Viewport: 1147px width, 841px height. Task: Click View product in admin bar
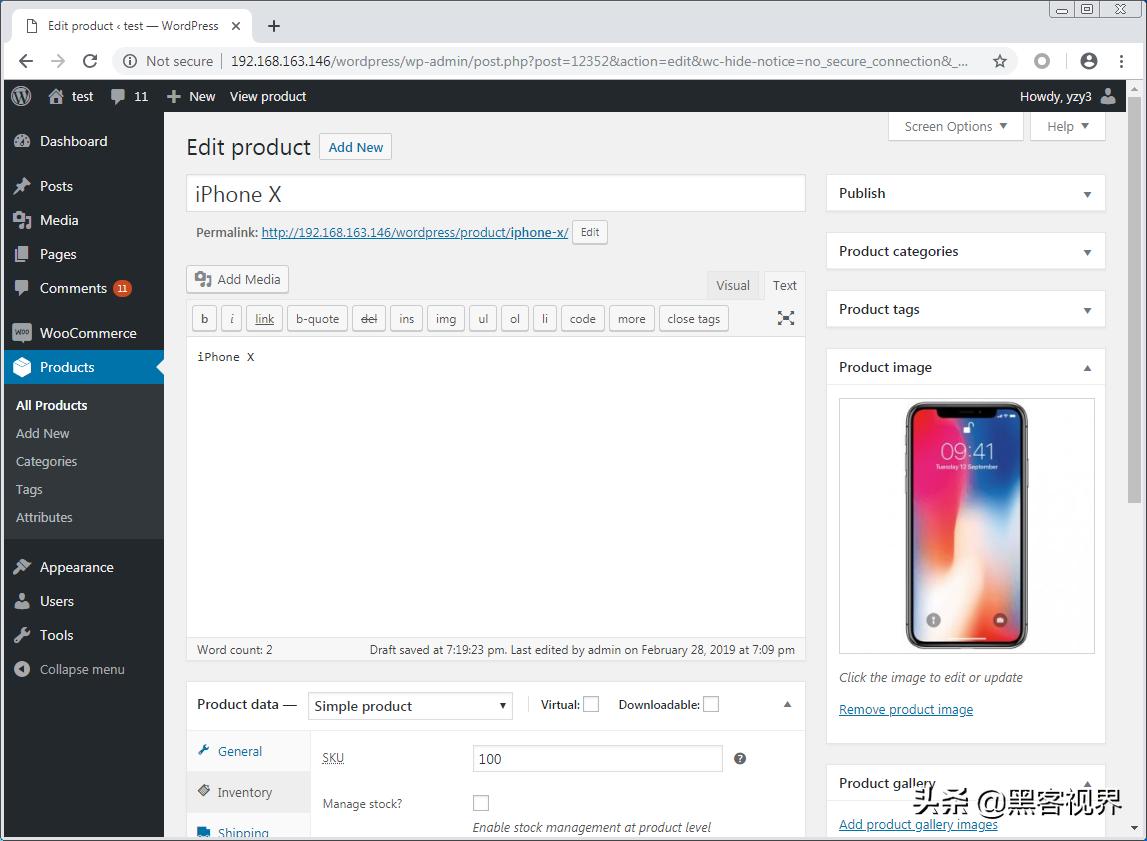coord(268,97)
